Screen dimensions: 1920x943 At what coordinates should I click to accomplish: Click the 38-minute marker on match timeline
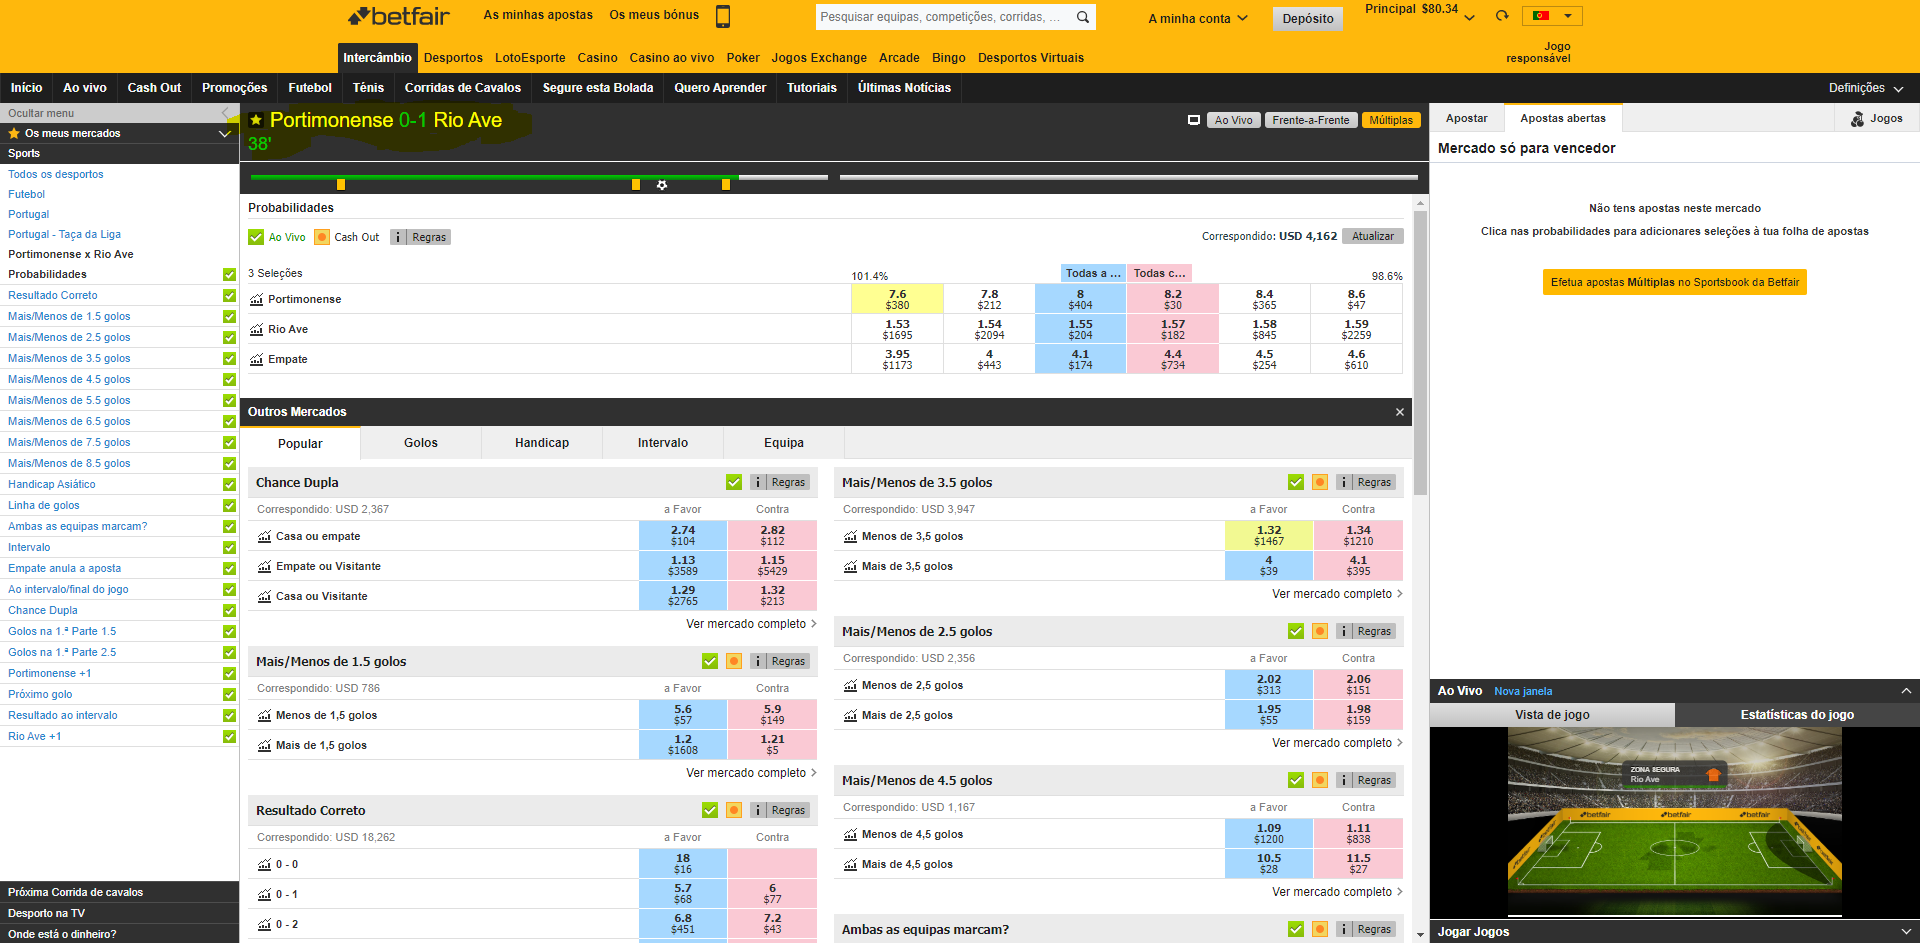click(x=726, y=184)
